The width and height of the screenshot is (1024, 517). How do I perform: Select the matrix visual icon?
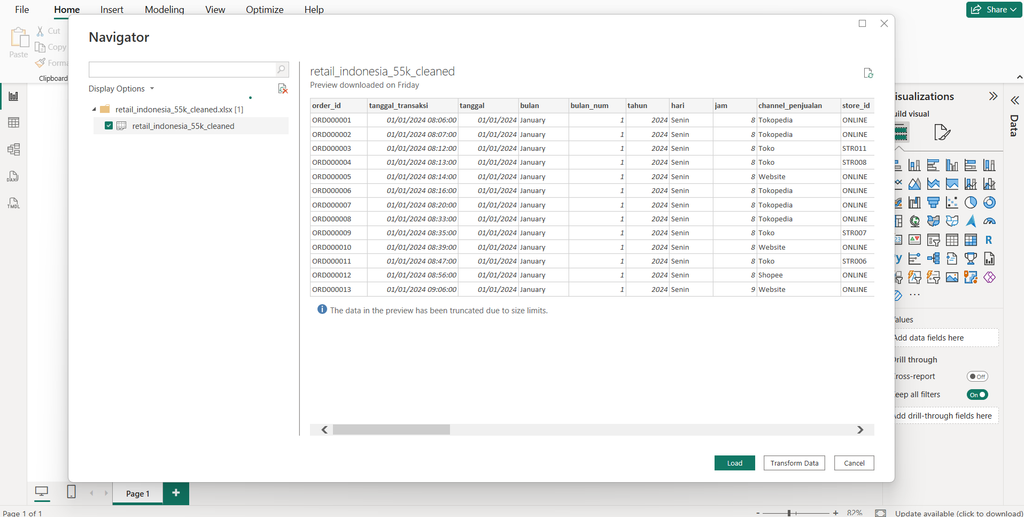coord(970,240)
